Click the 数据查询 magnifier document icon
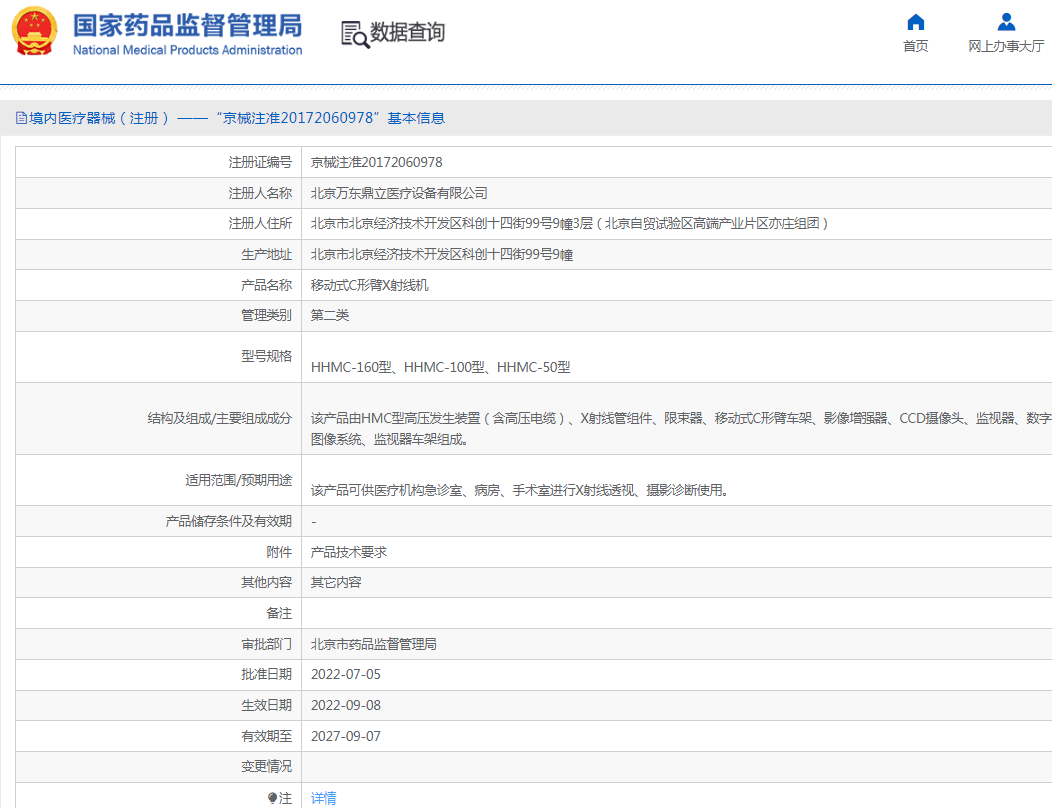The width and height of the screenshot is (1052, 808). pyautogui.click(x=354, y=33)
